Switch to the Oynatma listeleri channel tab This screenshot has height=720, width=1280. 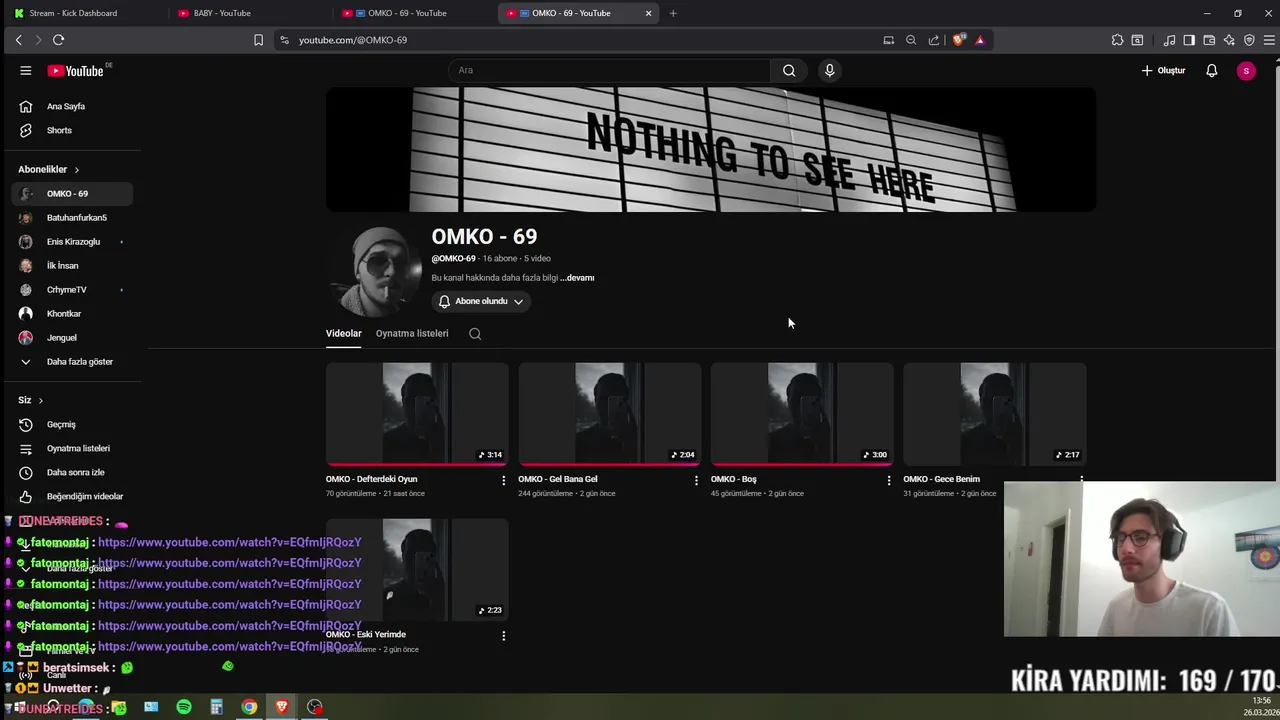coord(412,333)
